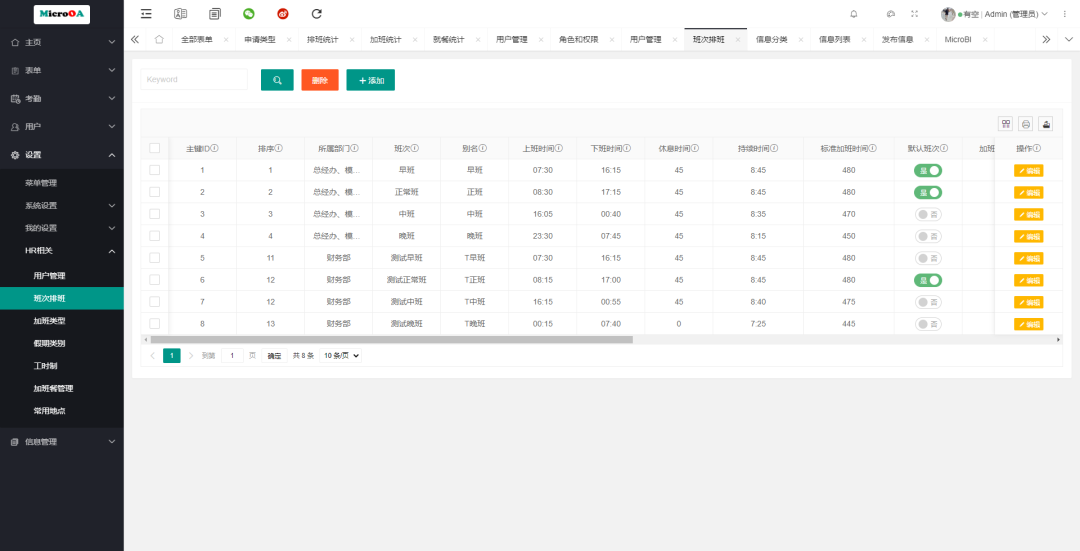Print the table with printer icon
This screenshot has width=1080, height=551.
coord(1026,124)
